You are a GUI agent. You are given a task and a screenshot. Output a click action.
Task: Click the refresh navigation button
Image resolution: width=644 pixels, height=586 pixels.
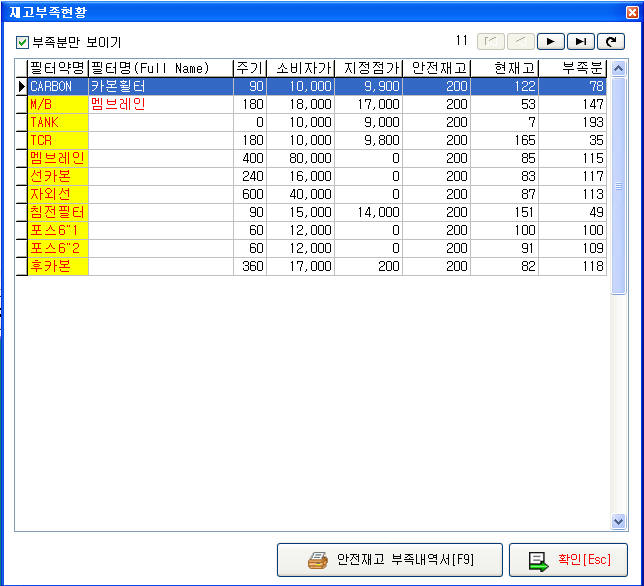point(611,41)
